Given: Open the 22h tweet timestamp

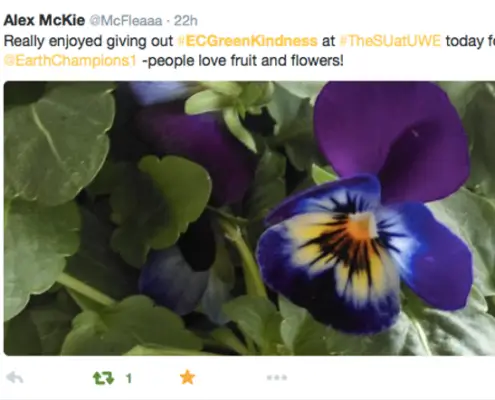Looking at the screenshot, I should (186, 21).
